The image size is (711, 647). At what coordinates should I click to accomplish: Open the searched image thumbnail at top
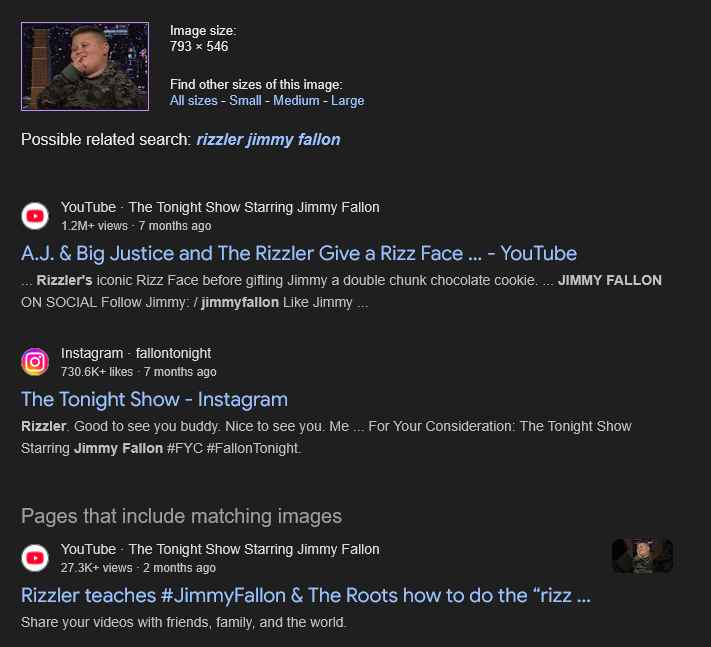[x=85, y=66]
